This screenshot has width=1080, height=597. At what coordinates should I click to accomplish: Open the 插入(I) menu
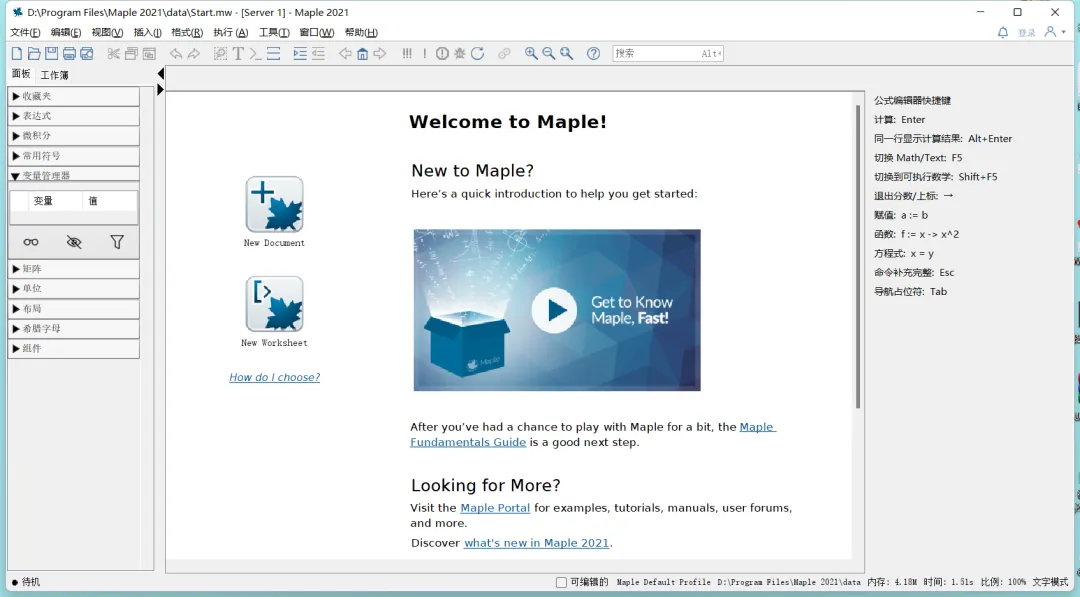147,32
